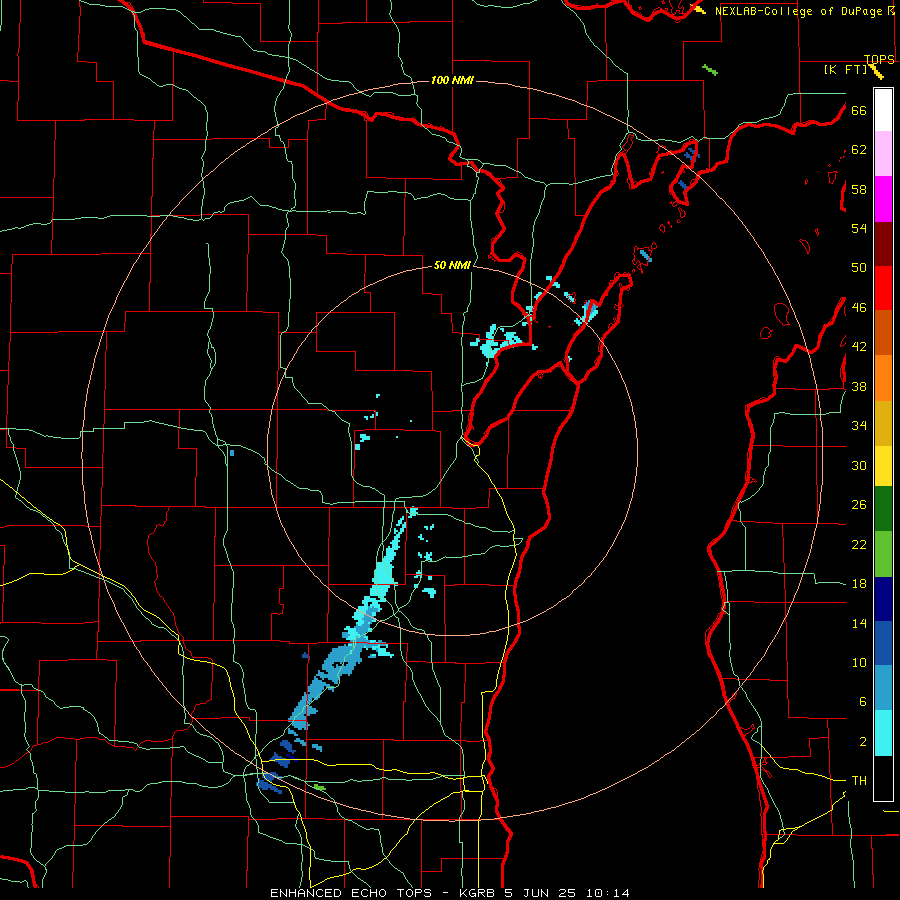Click the "42" scale label

pyautogui.click(x=859, y=347)
